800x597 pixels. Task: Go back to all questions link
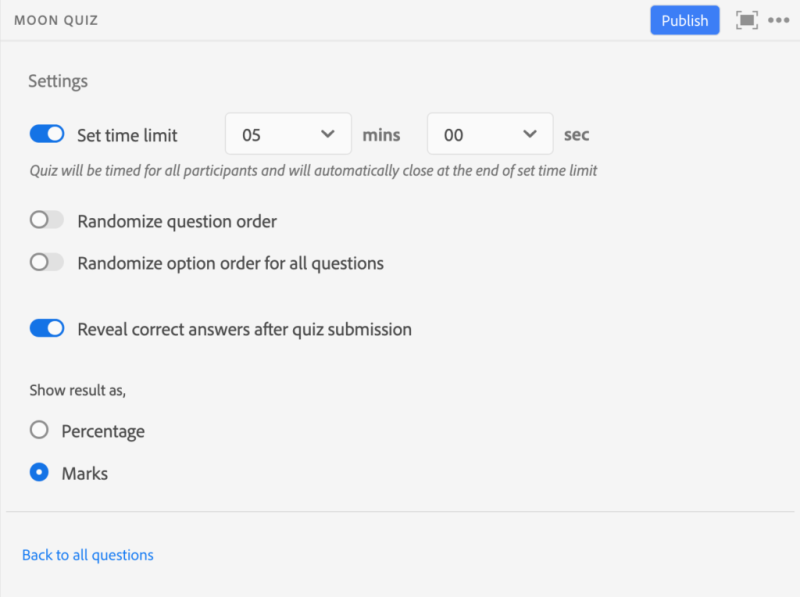tap(88, 555)
